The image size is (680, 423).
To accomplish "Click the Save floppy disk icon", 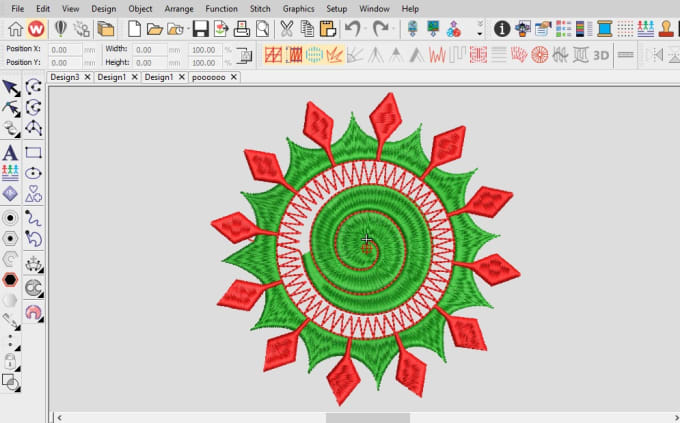I will point(200,29).
